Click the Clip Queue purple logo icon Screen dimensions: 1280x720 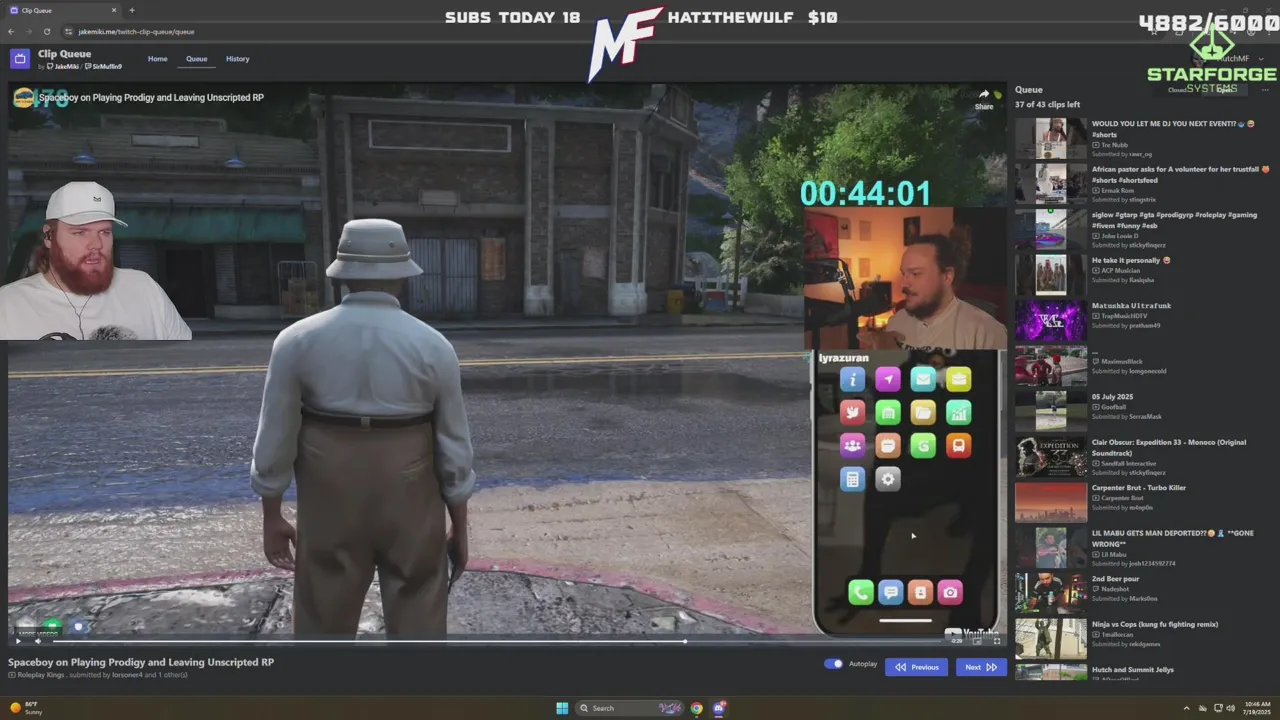pos(20,59)
